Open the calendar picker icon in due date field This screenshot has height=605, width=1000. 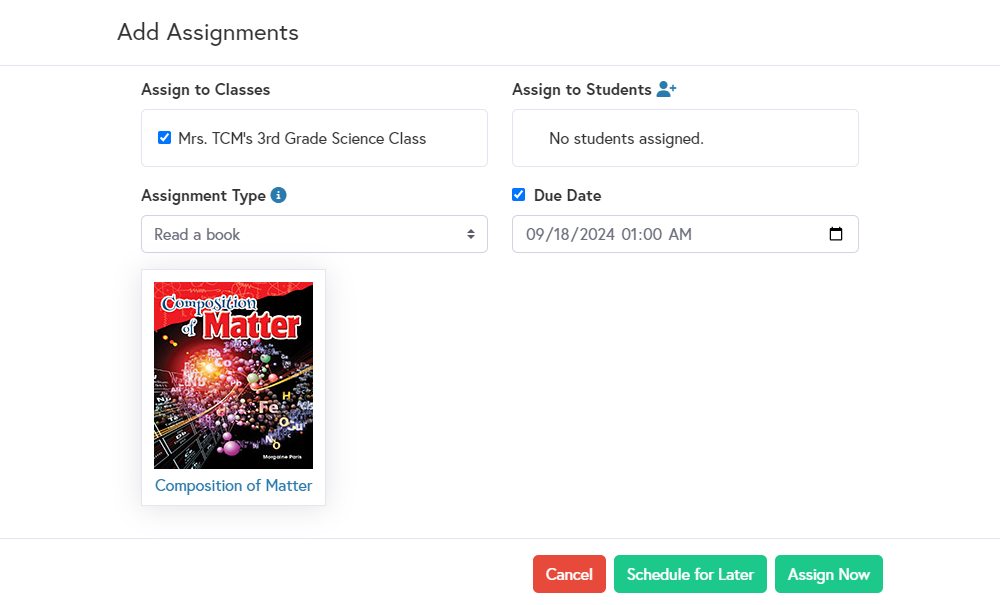pyautogui.click(x=836, y=234)
